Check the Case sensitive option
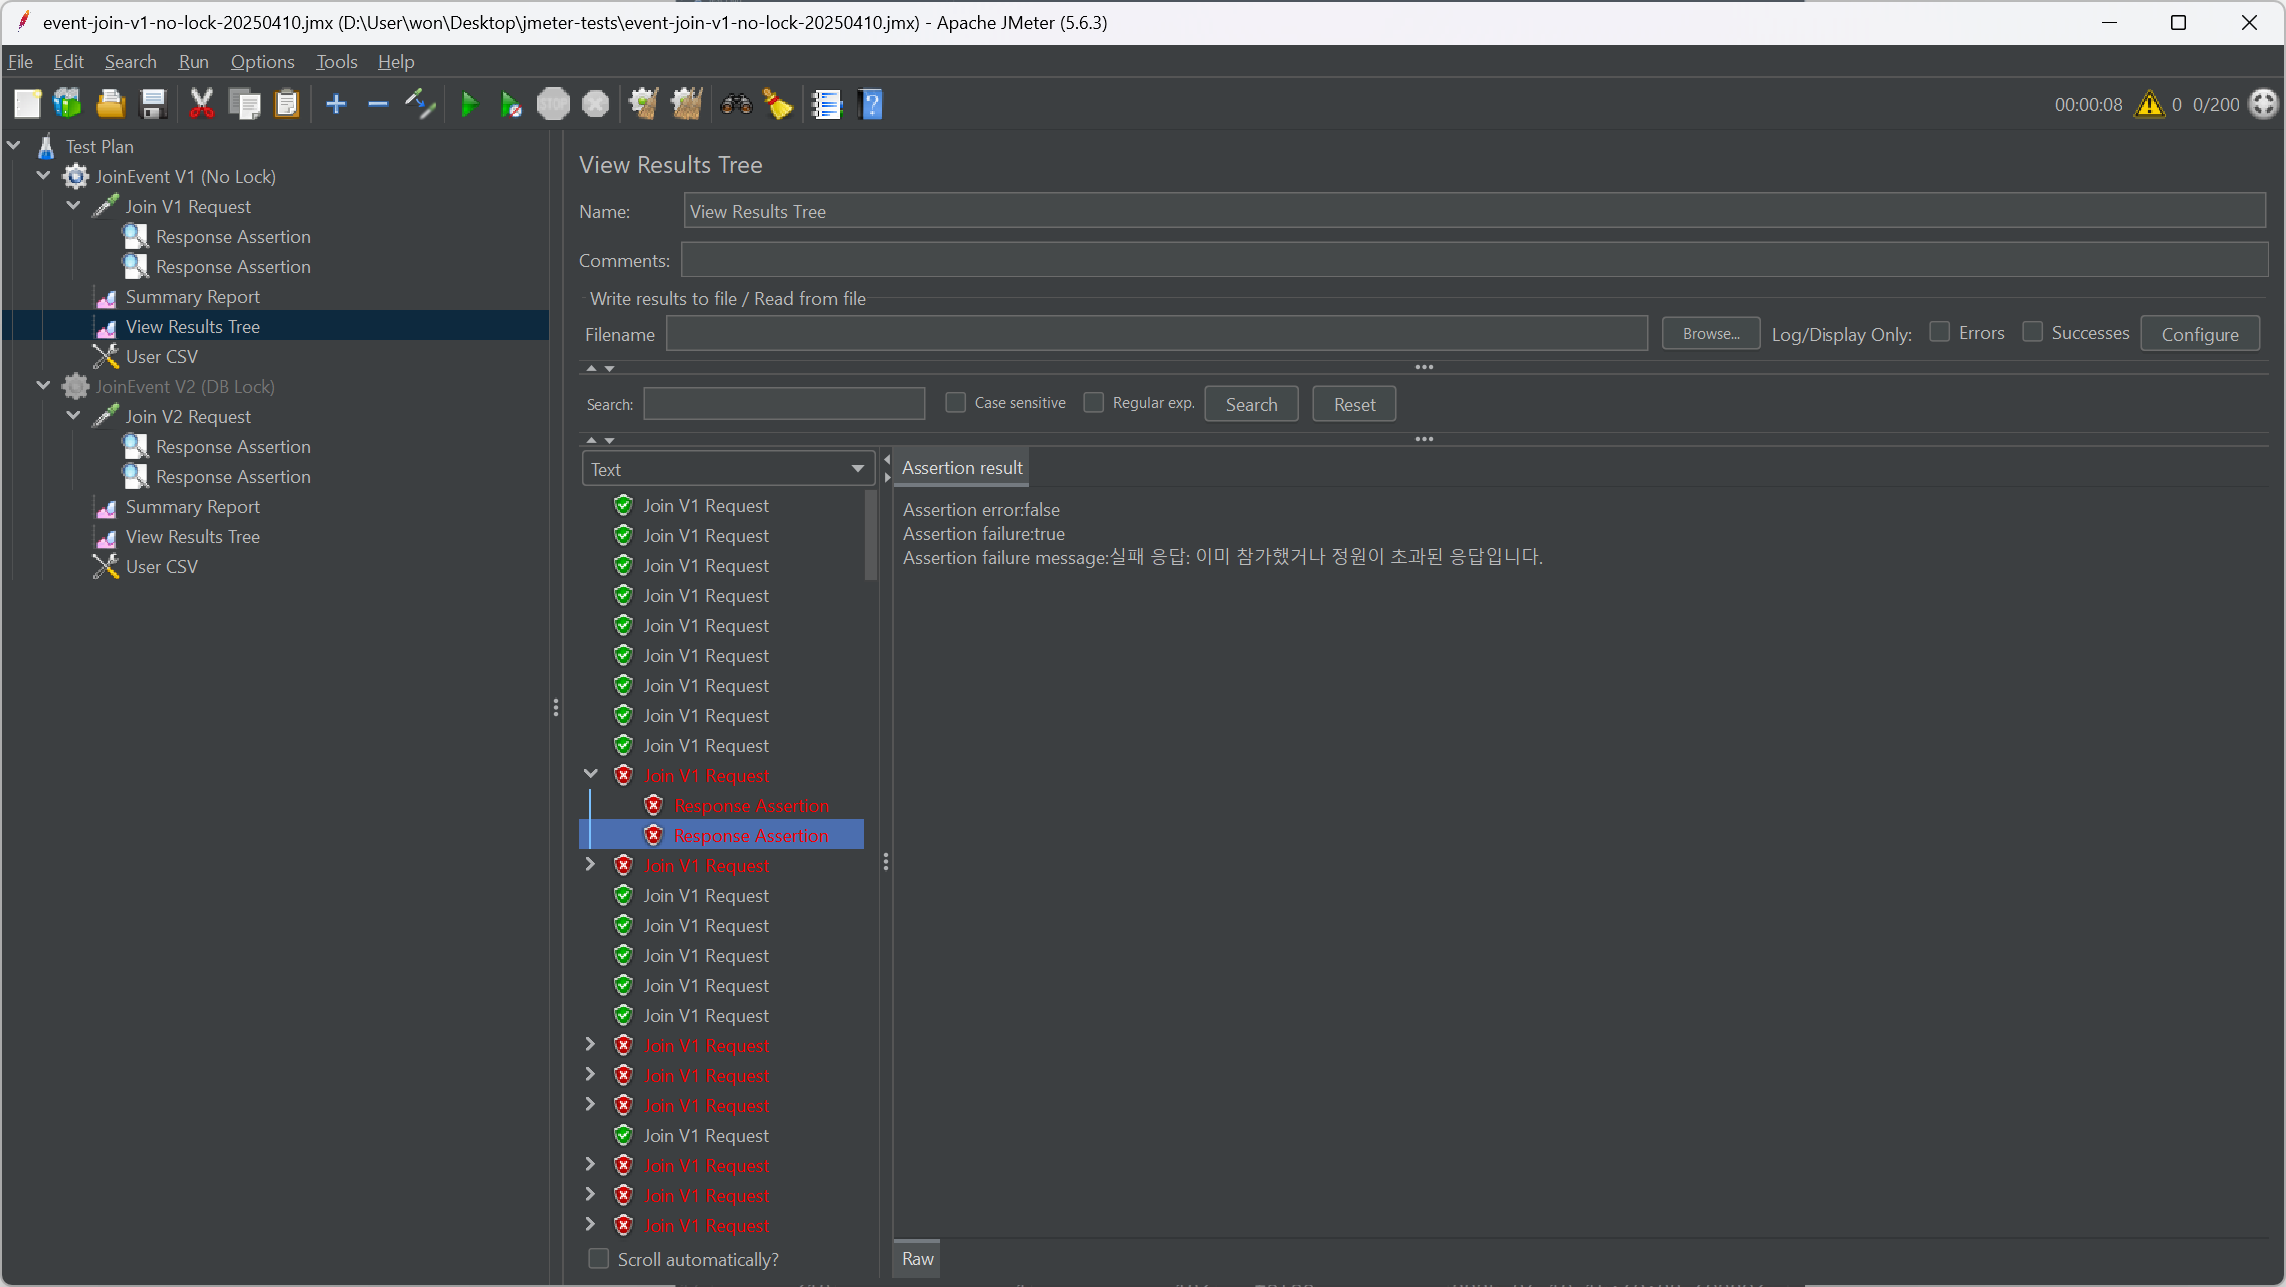 [x=955, y=403]
